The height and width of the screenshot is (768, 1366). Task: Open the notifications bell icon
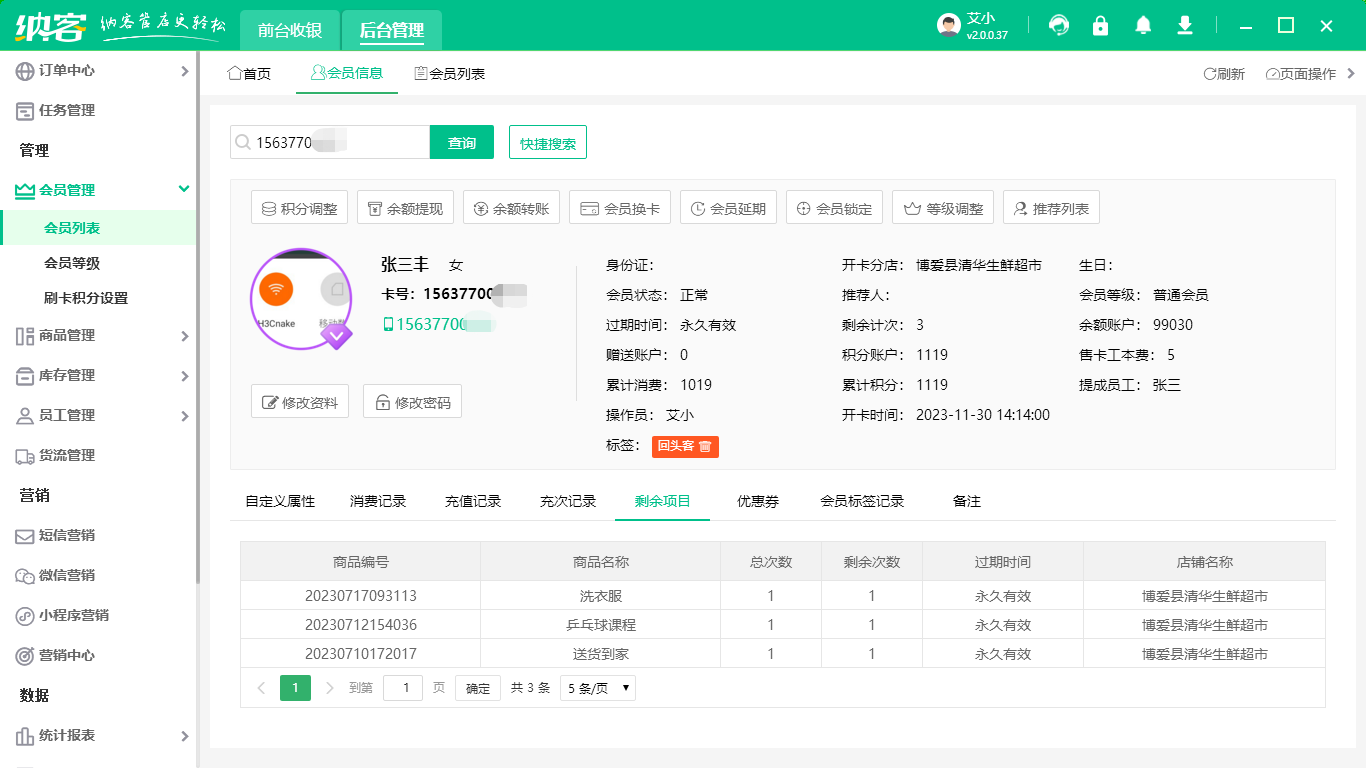point(1143,26)
